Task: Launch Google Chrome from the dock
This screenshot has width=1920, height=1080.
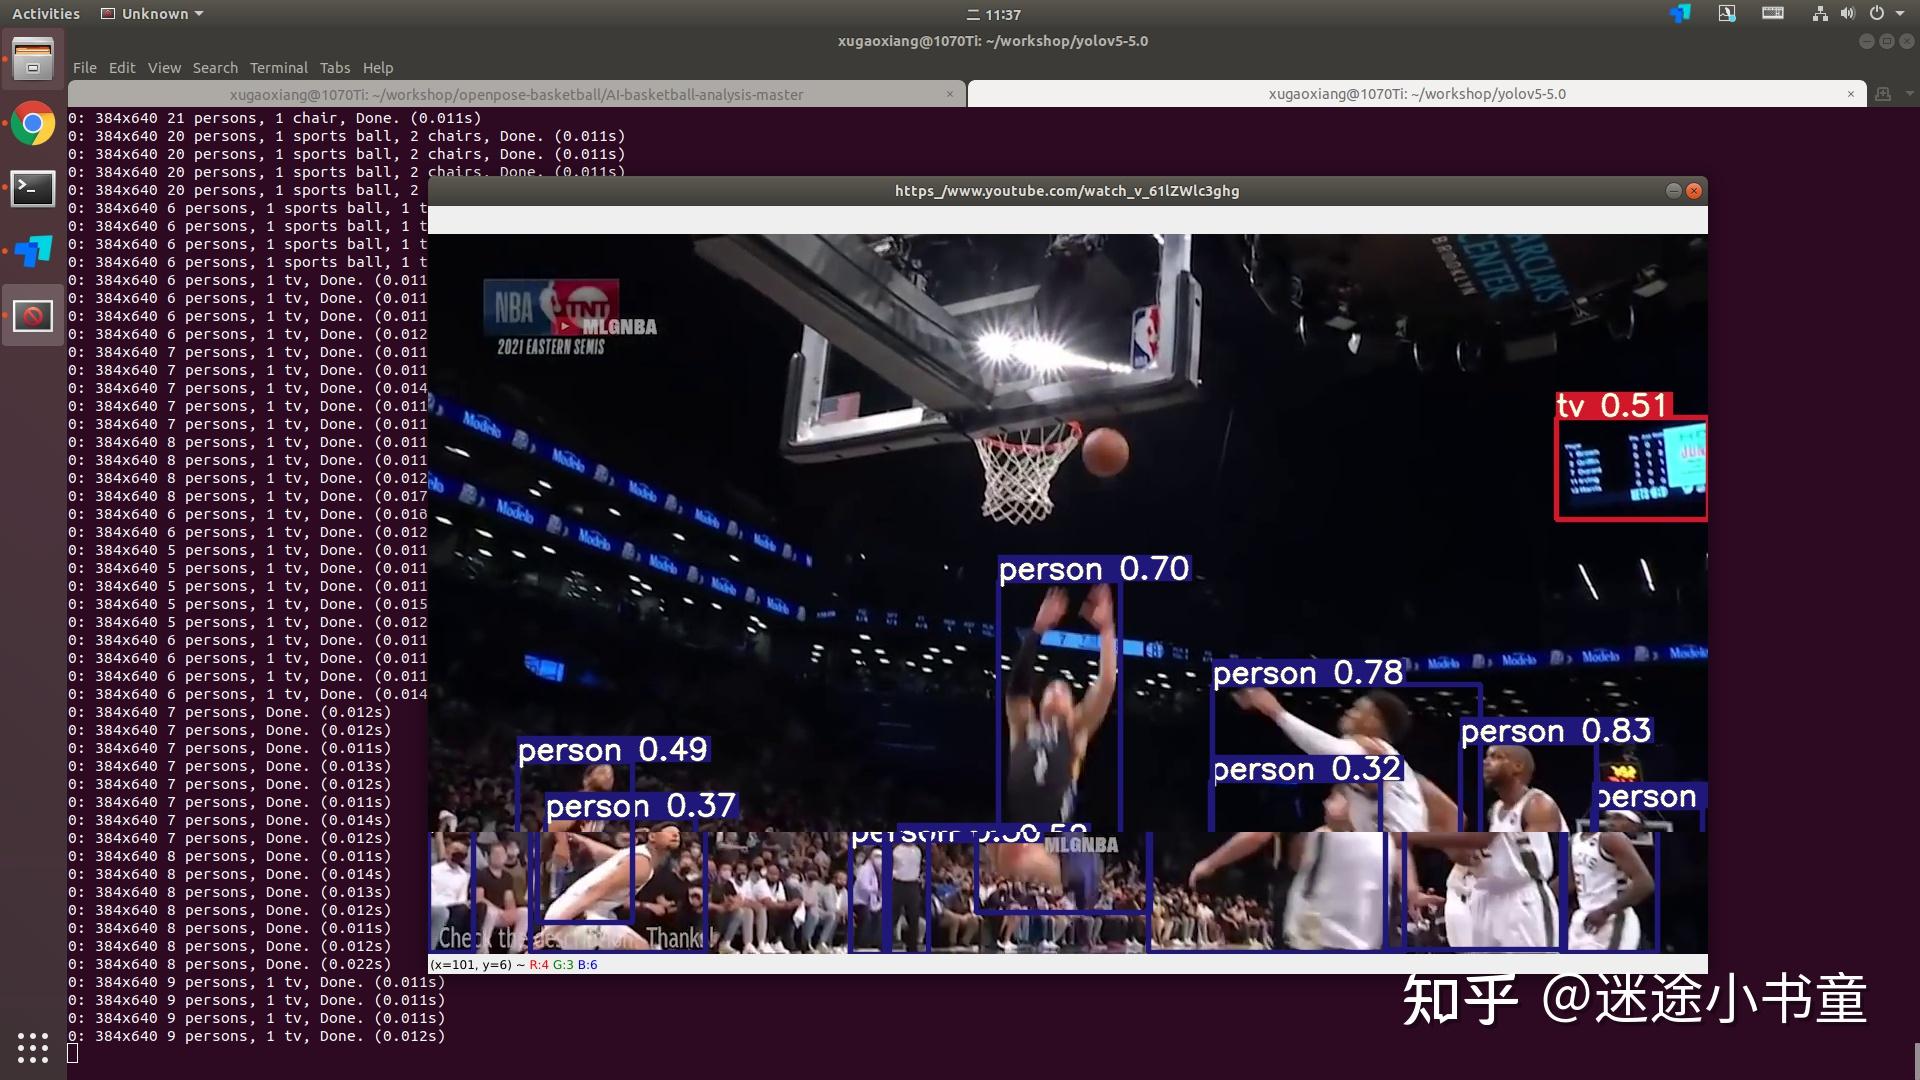Action: click(33, 124)
